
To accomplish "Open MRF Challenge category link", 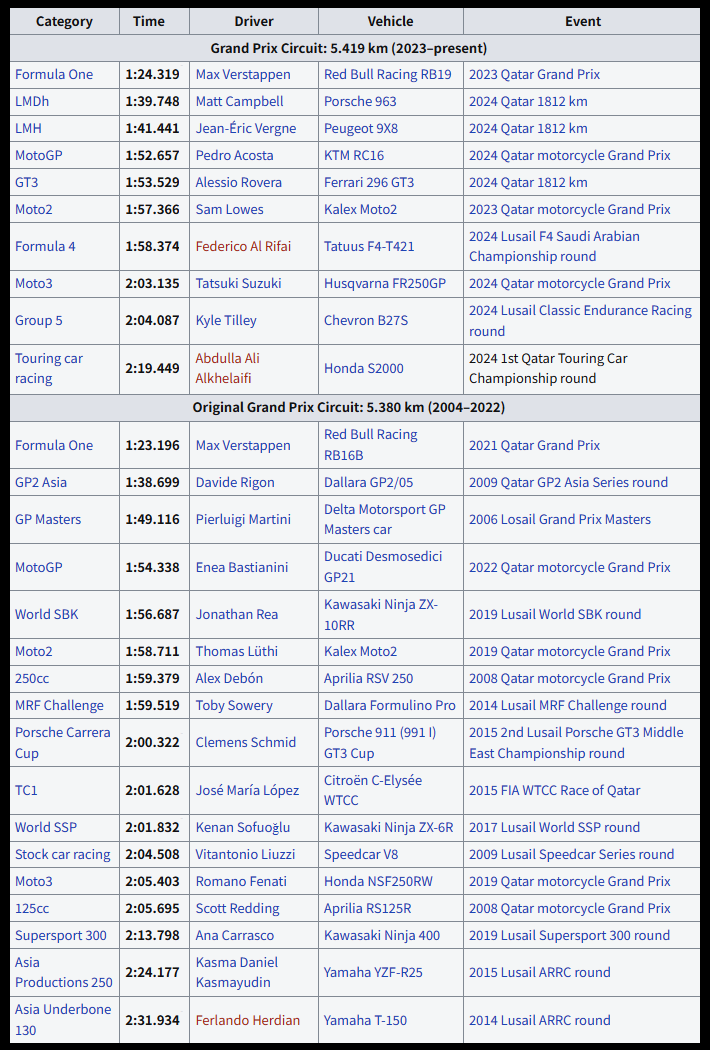I will pyautogui.click(x=60, y=705).
